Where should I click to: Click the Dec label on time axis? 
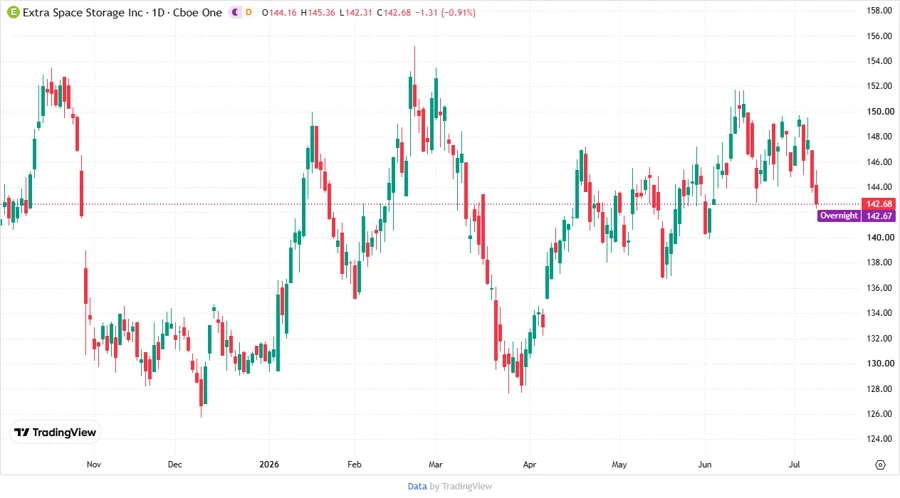(x=175, y=464)
